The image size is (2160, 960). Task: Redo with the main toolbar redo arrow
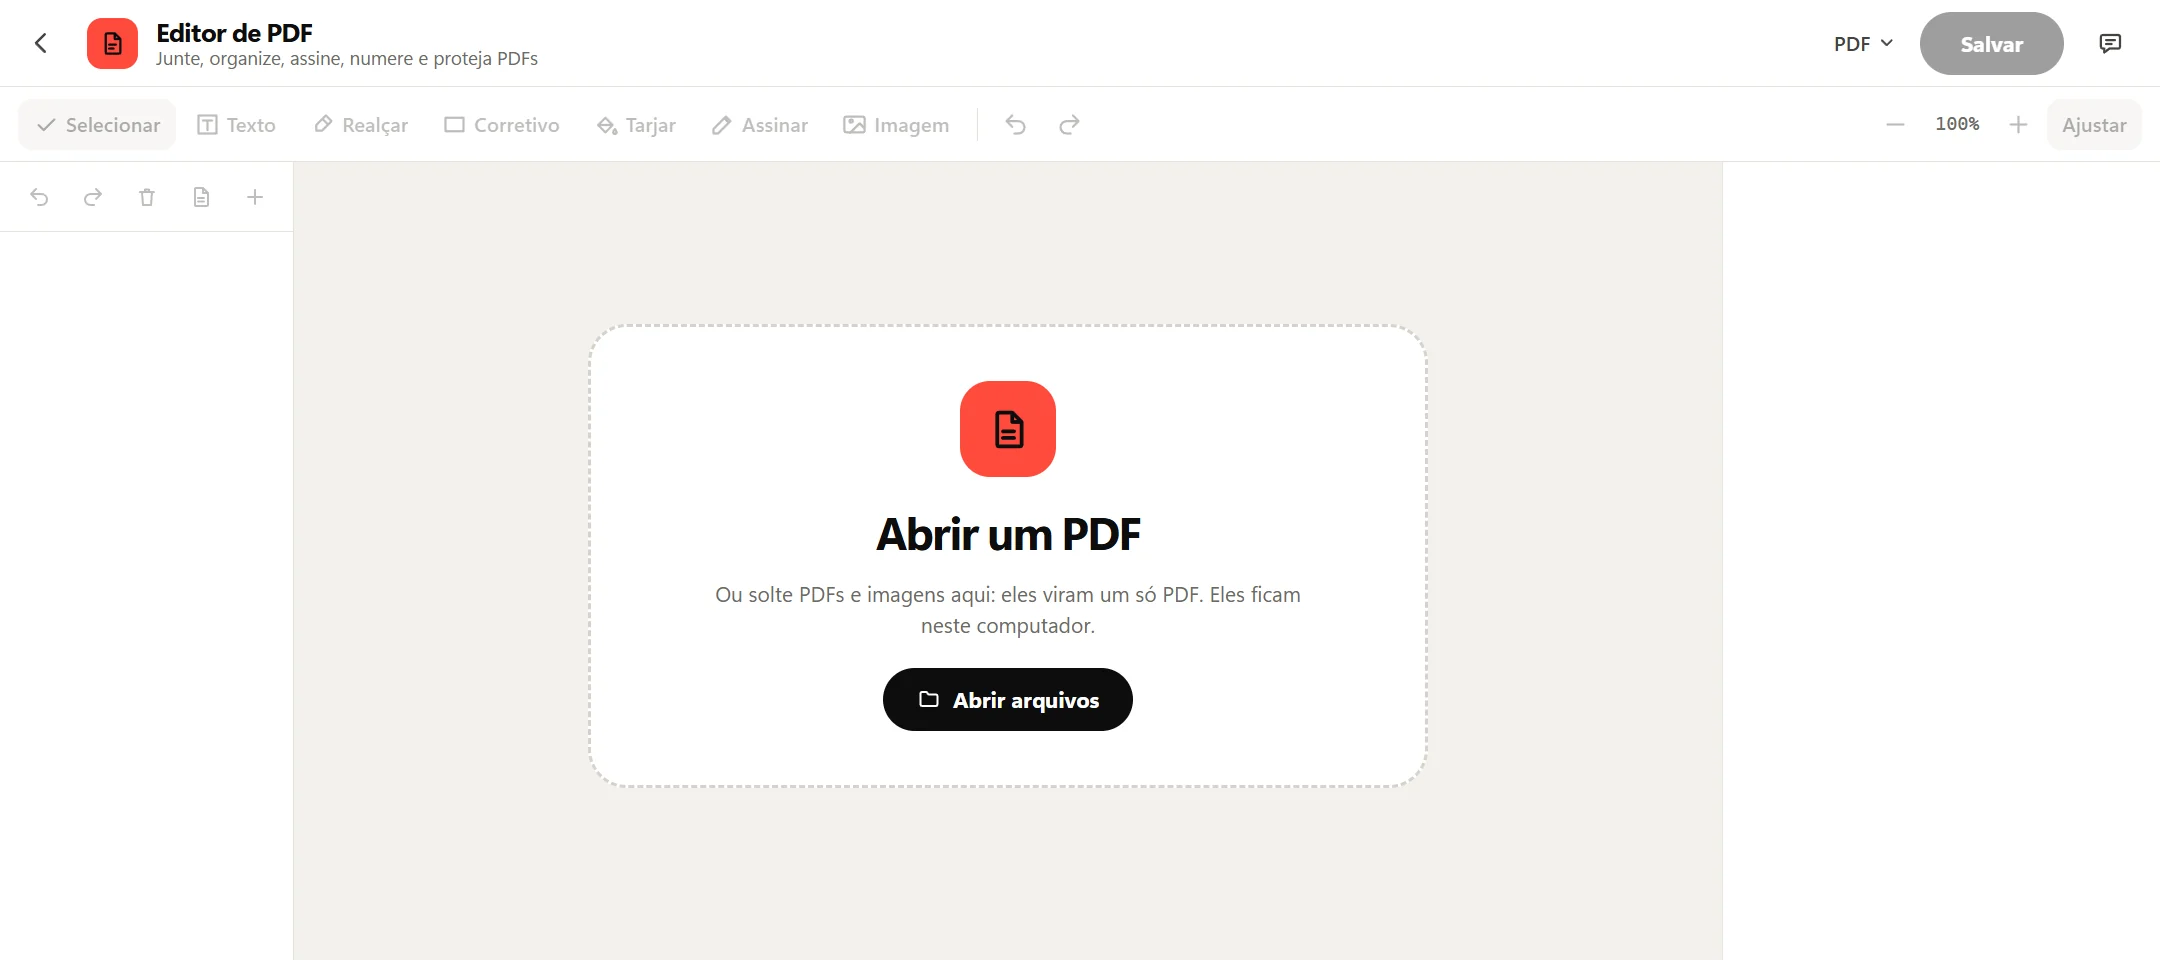[1069, 125]
